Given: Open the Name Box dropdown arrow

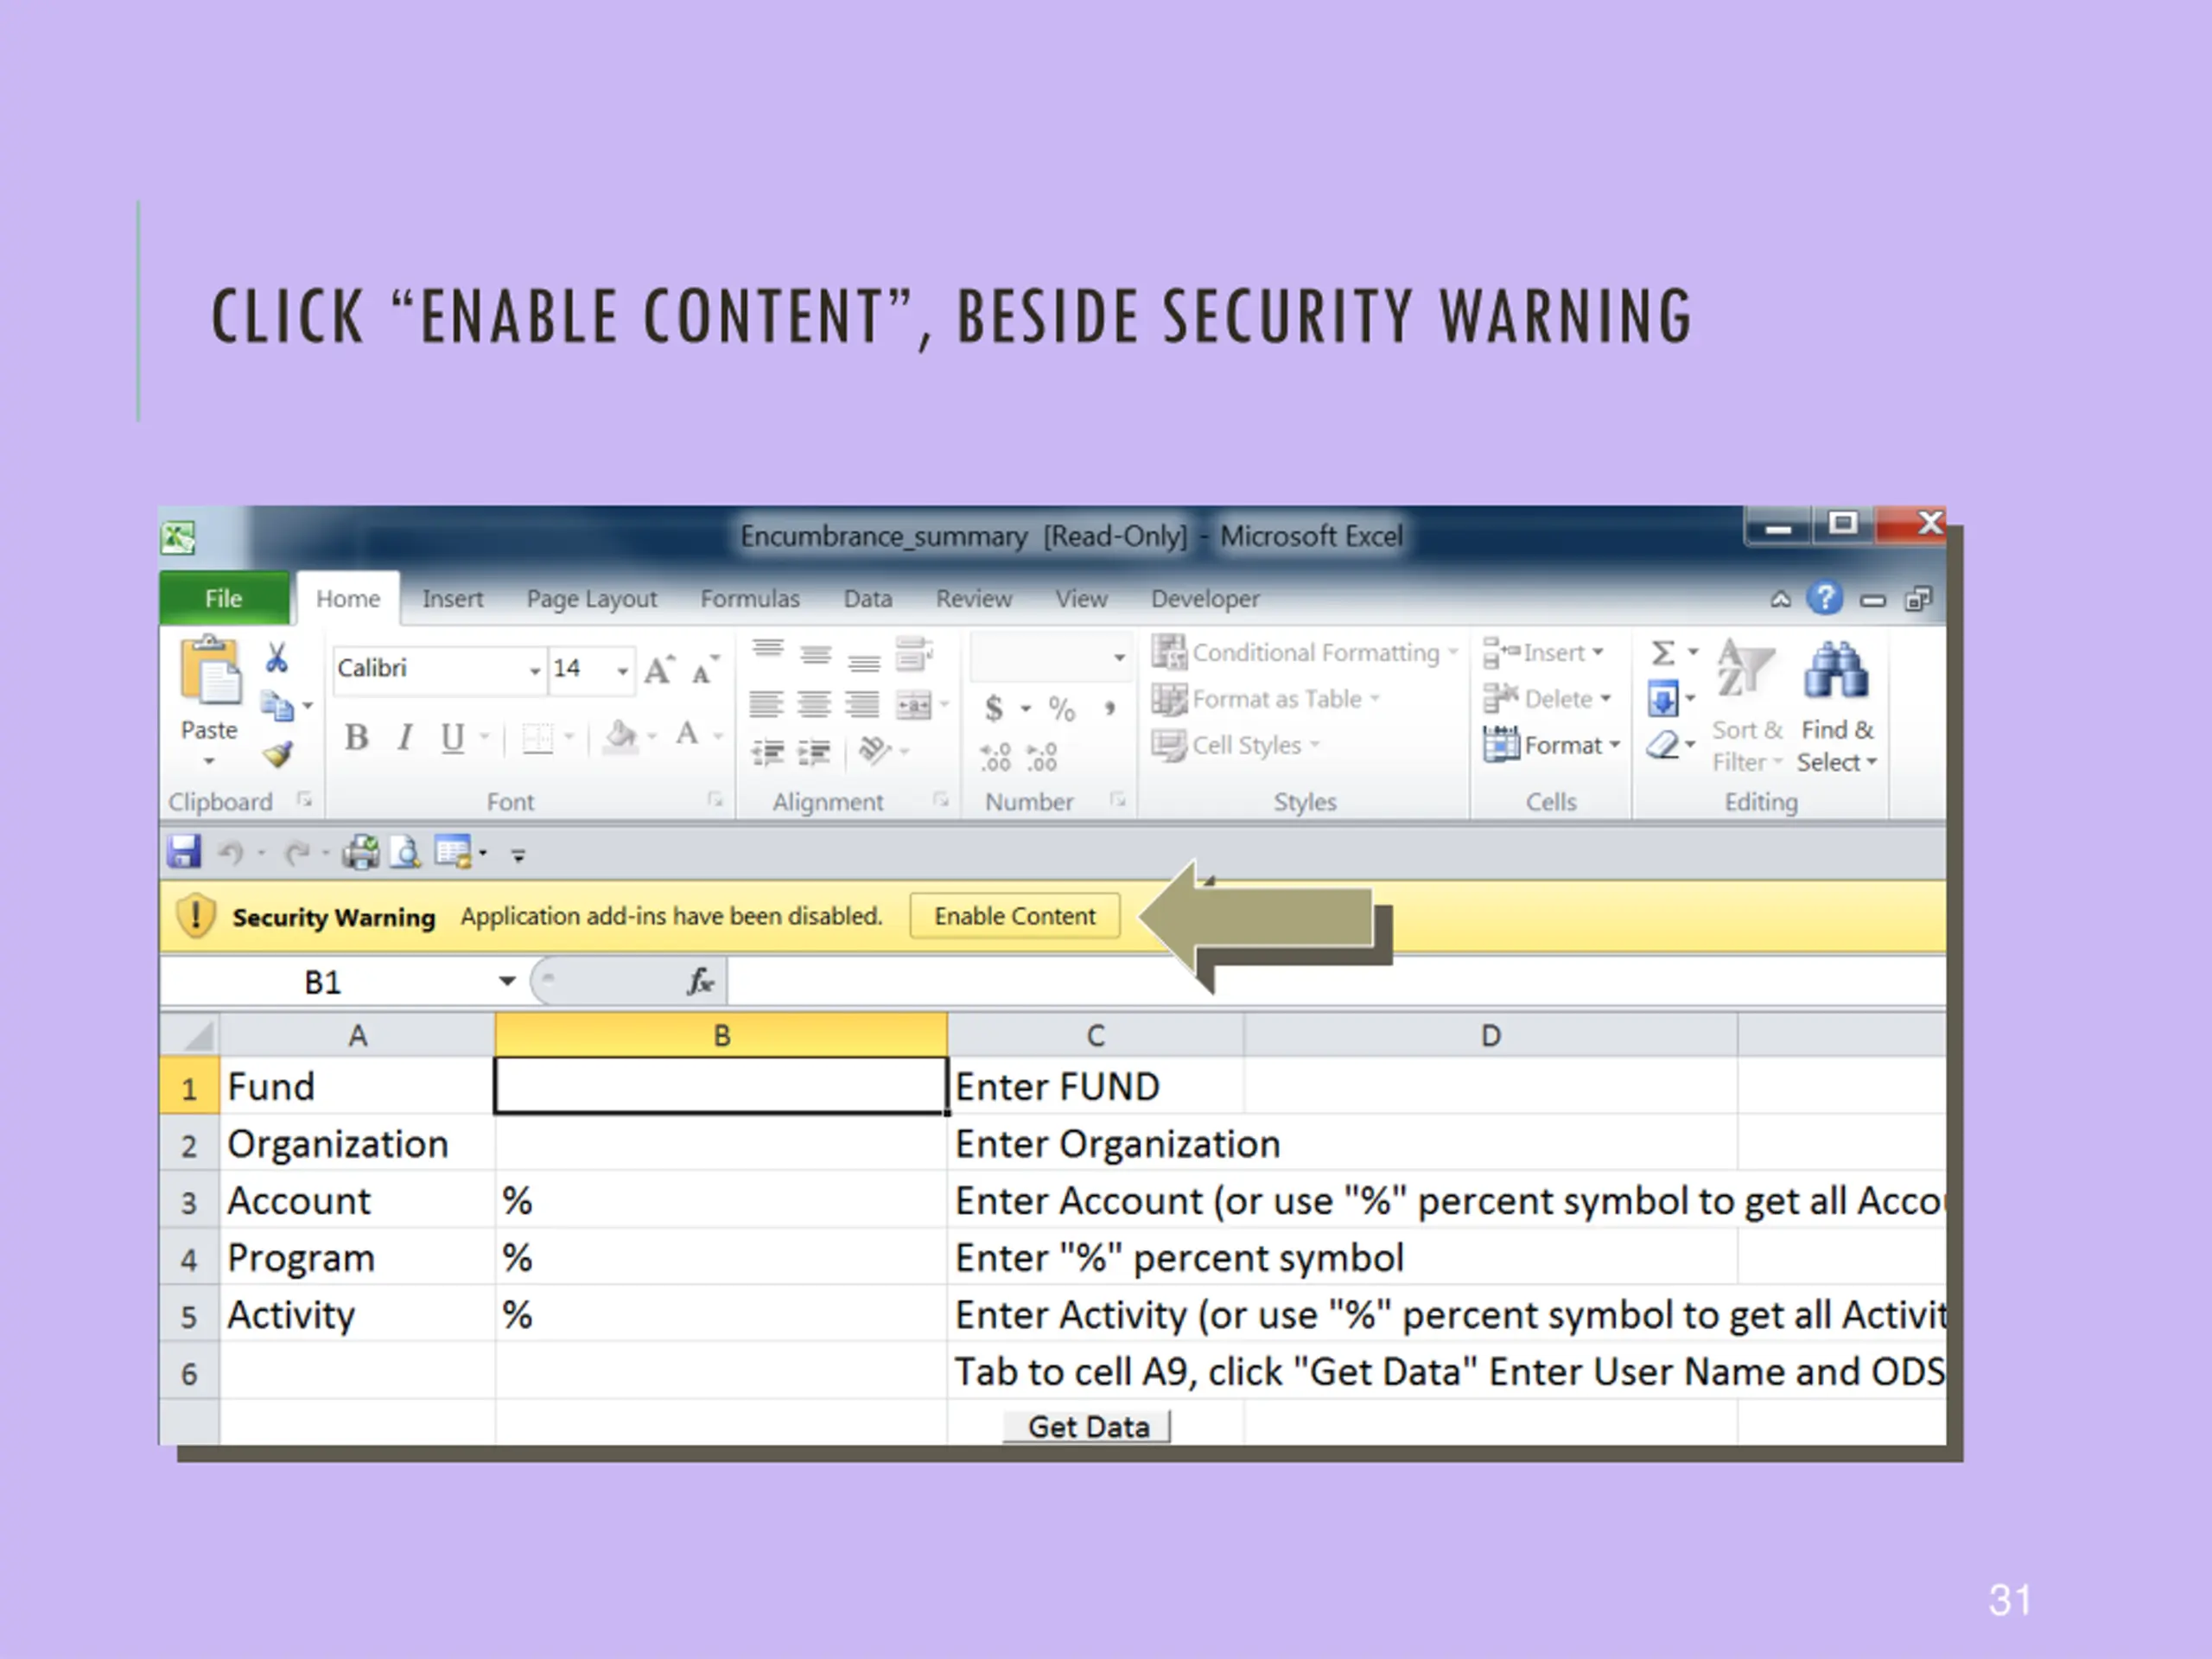Looking at the screenshot, I should [507, 982].
